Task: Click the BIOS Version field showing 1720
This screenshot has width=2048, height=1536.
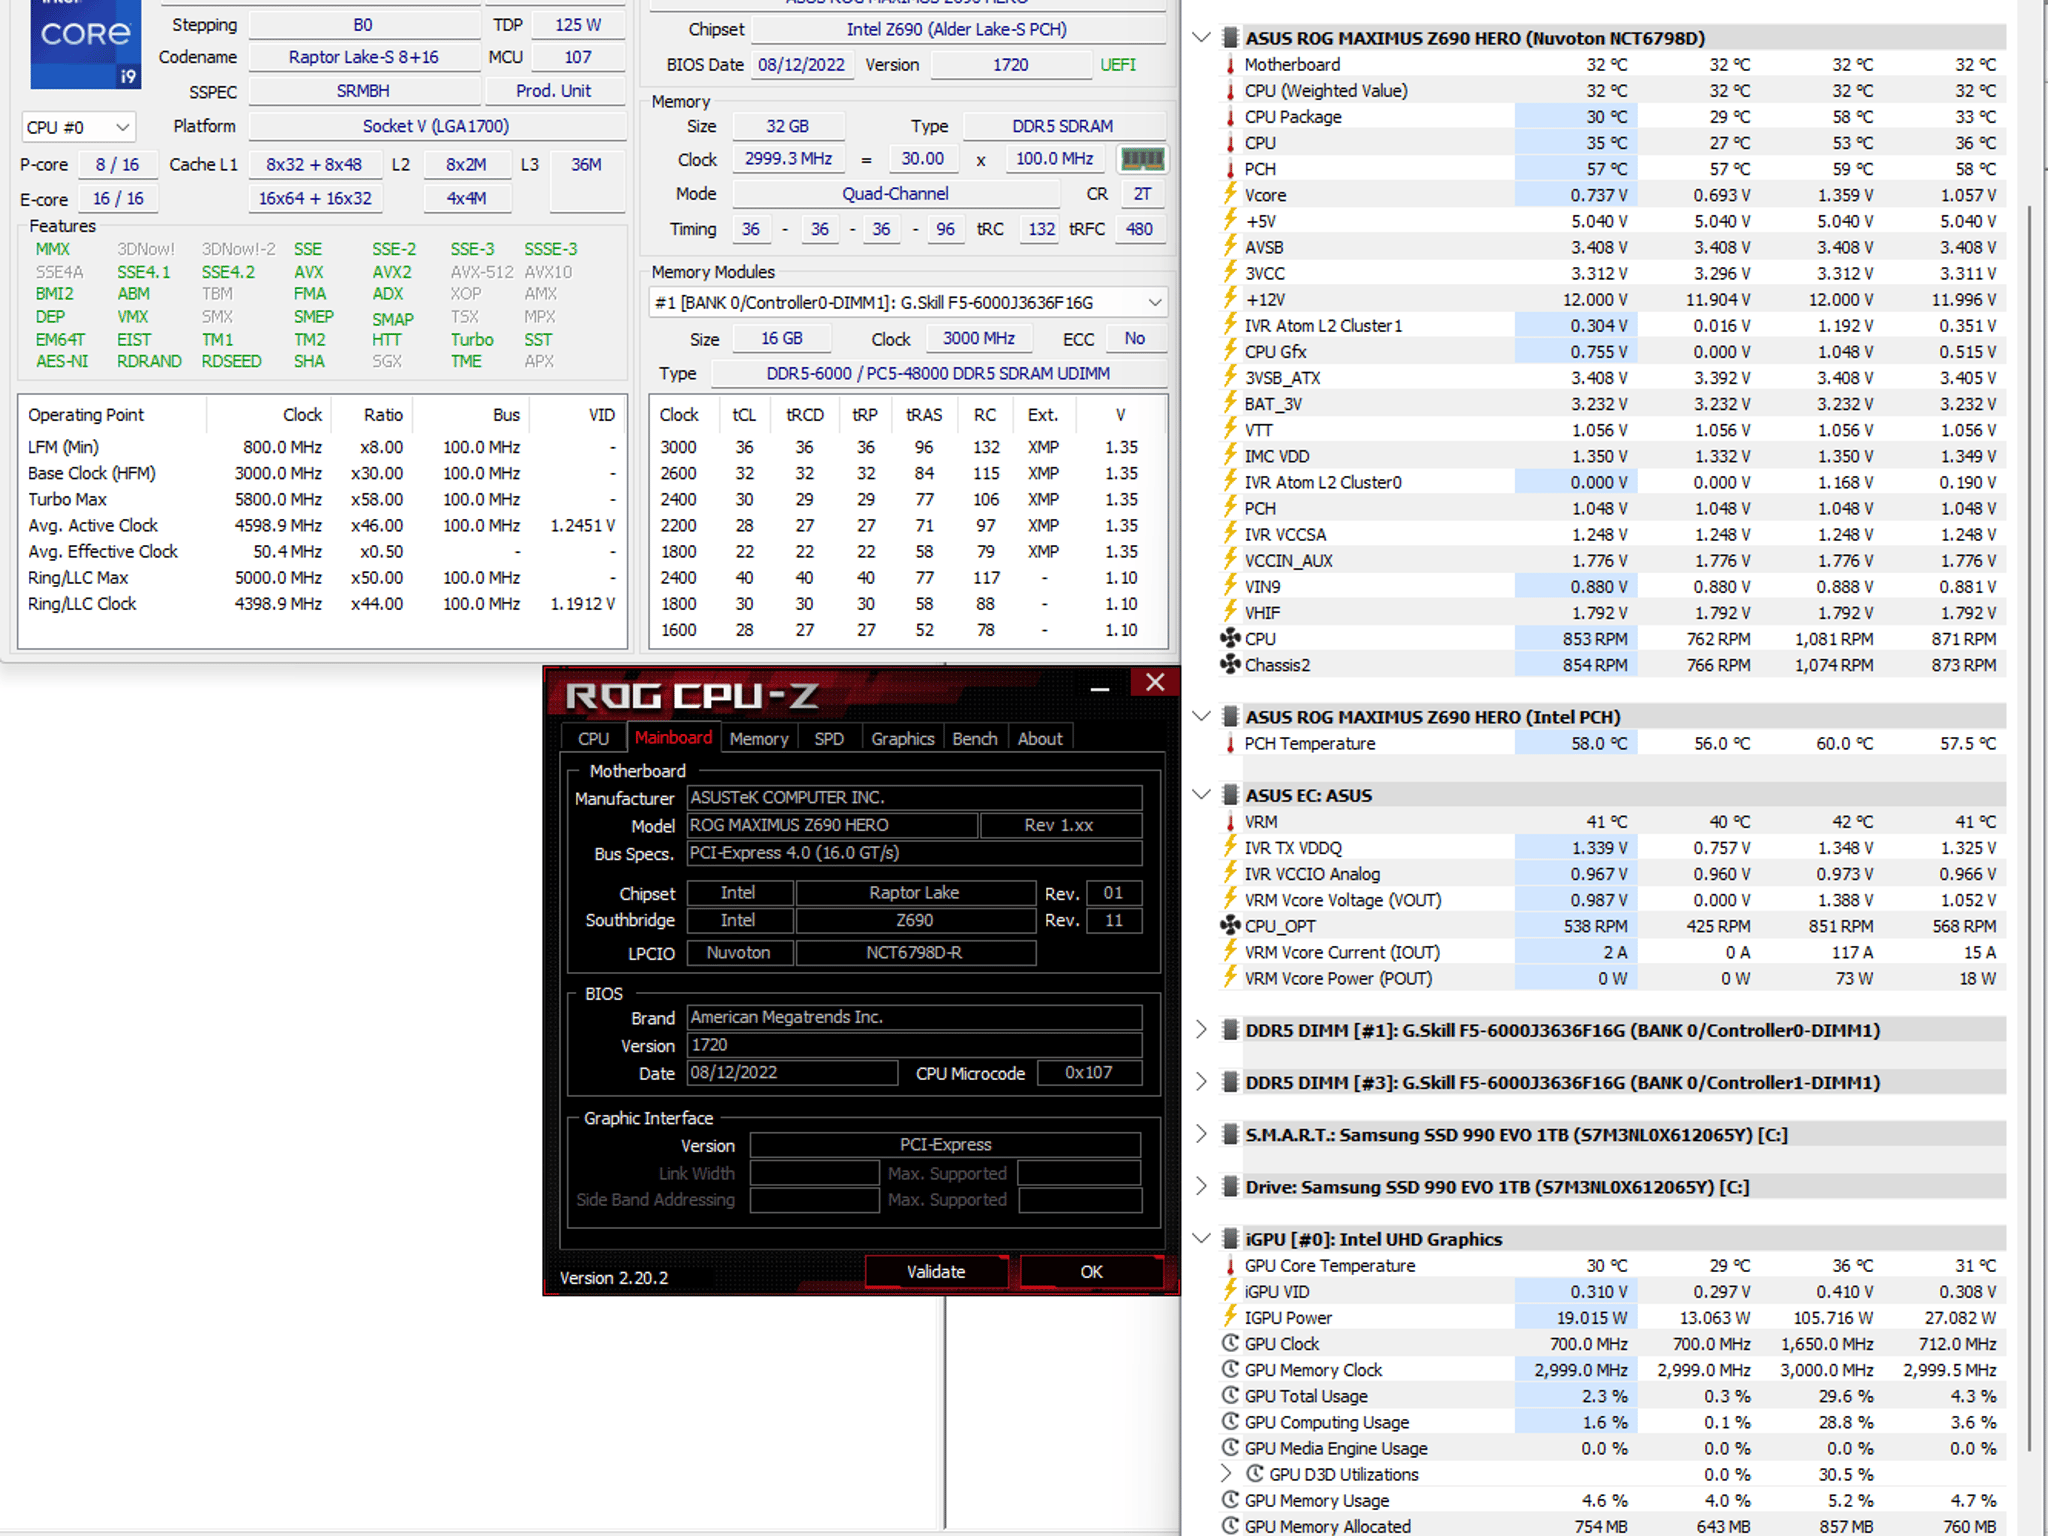Action: point(914,1045)
